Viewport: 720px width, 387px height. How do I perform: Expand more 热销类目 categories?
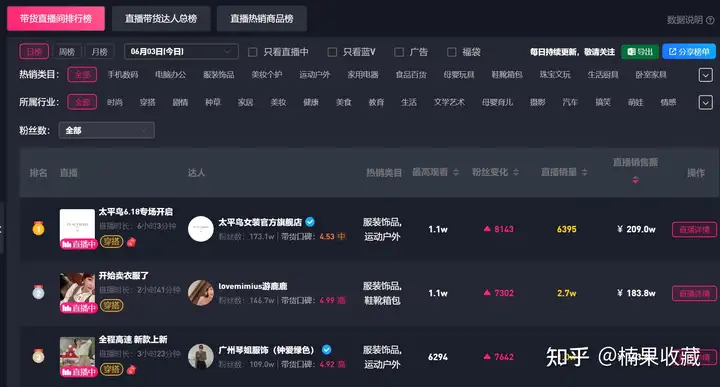coord(706,75)
